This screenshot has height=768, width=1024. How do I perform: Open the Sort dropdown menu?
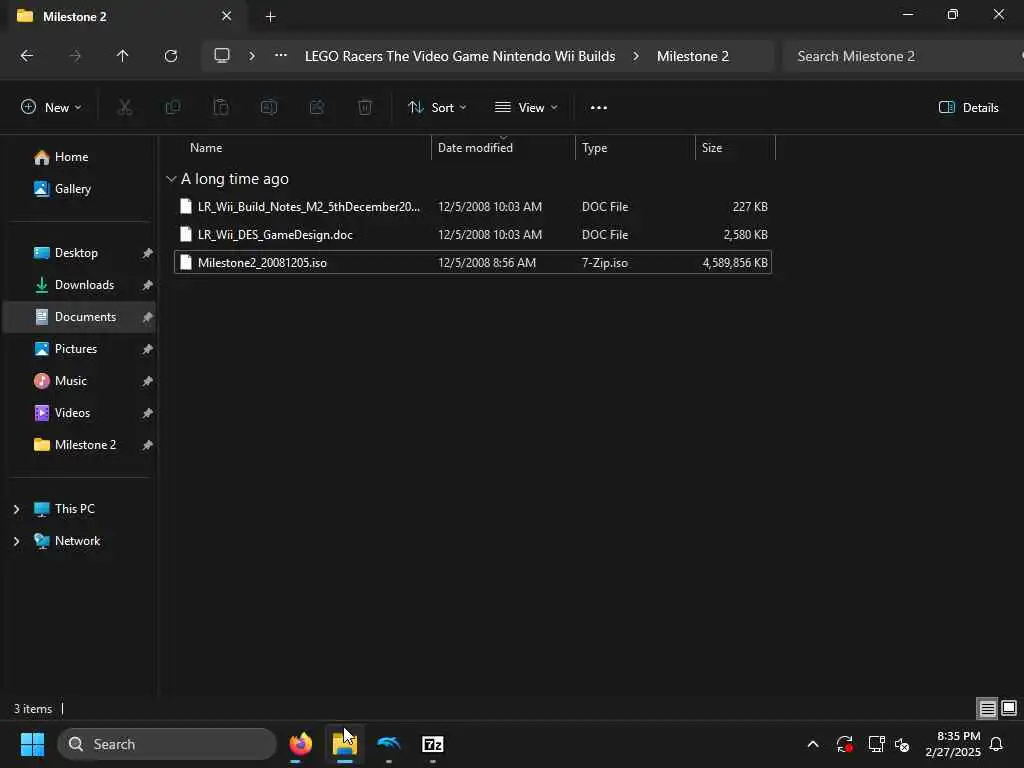pos(437,108)
